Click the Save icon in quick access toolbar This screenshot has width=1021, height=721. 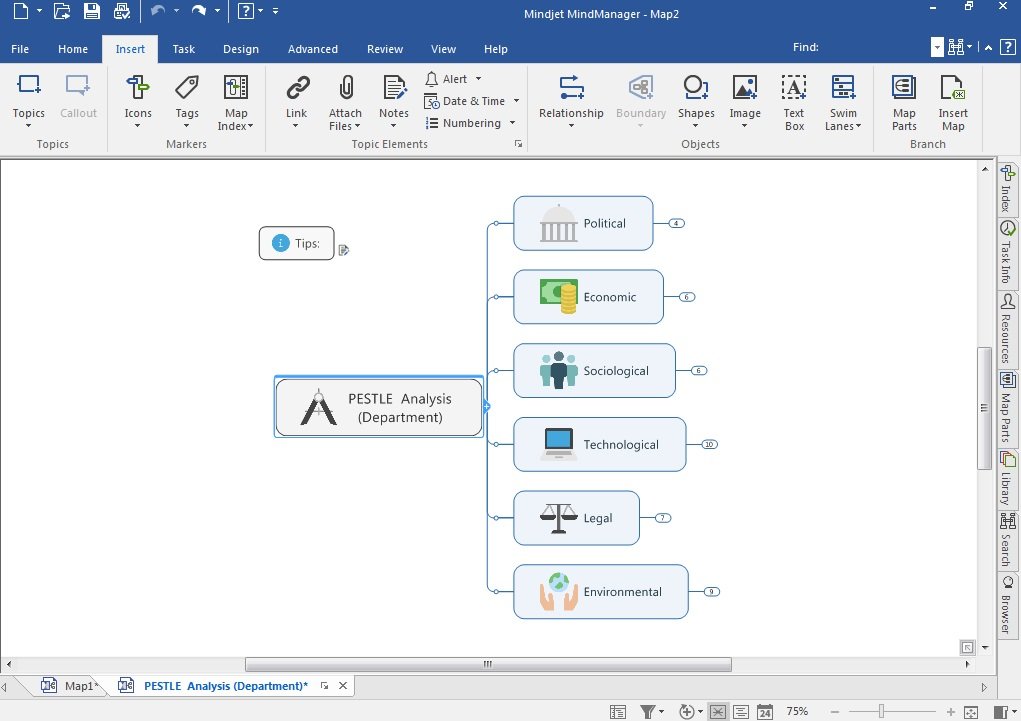[92, 12]
